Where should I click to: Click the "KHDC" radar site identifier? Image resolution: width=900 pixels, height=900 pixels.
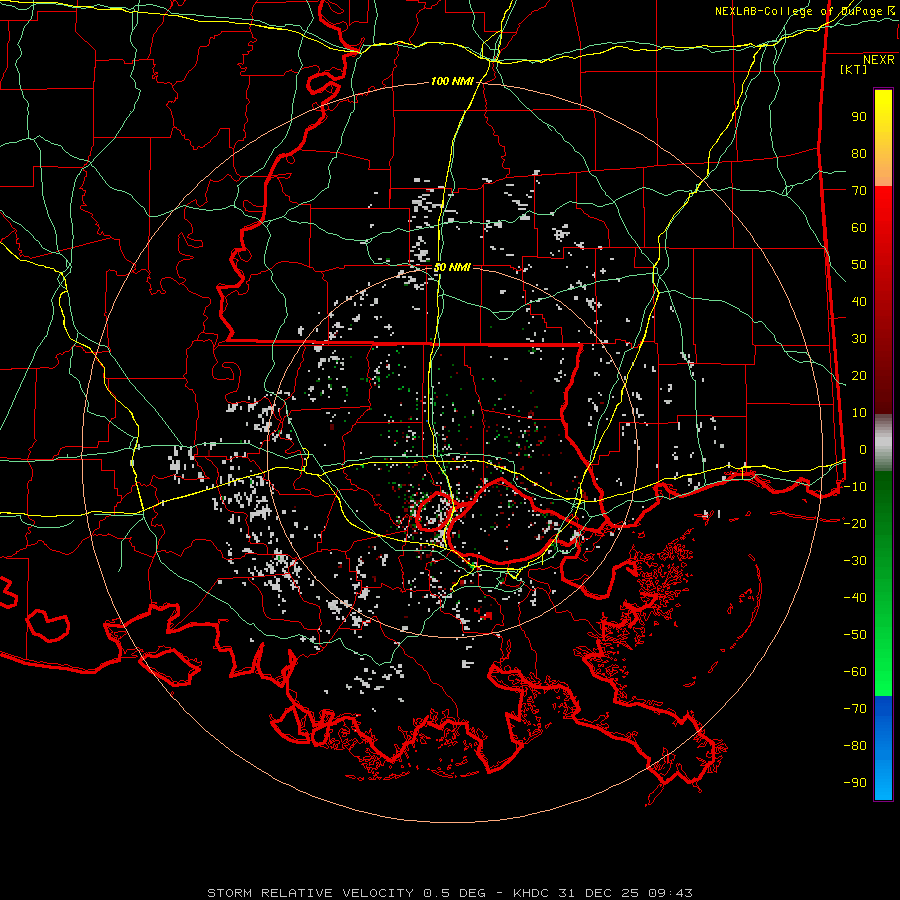[531, 893]
